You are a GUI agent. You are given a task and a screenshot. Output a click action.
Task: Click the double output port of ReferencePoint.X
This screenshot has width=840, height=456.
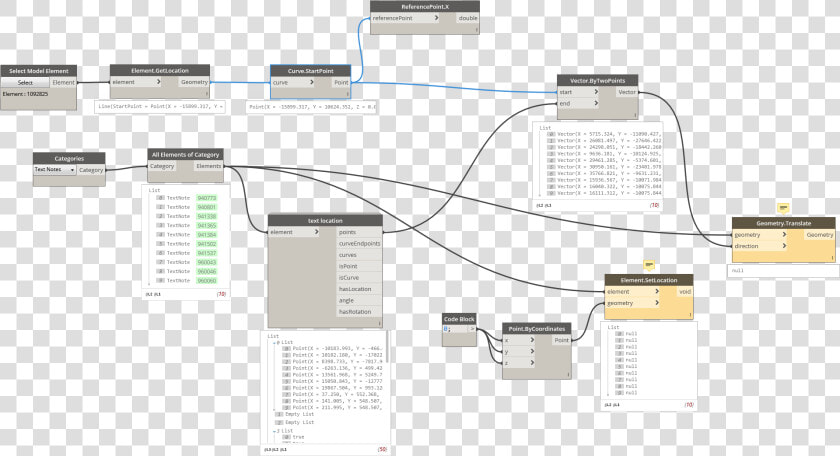[468, 18]
